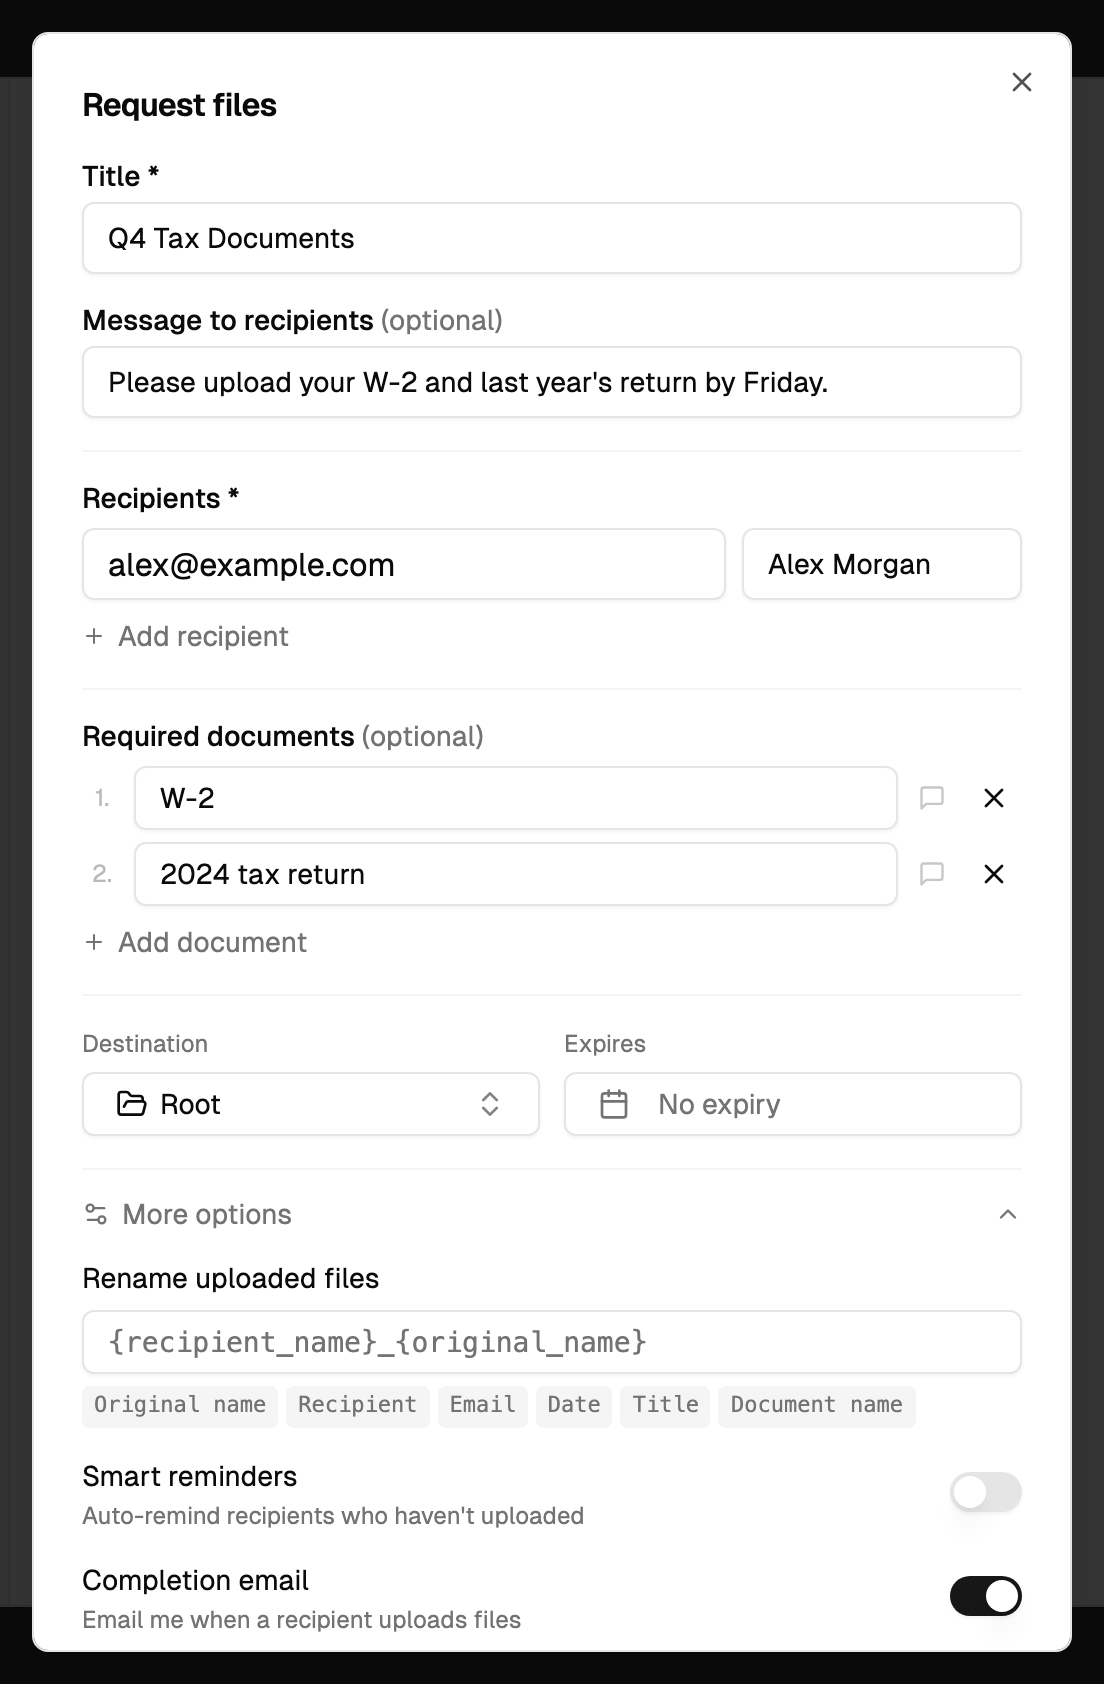Edit the W-2 document field
The width and height of the screenshot is (1104, 1684).
pyautogui.click(x=516, y=798)
